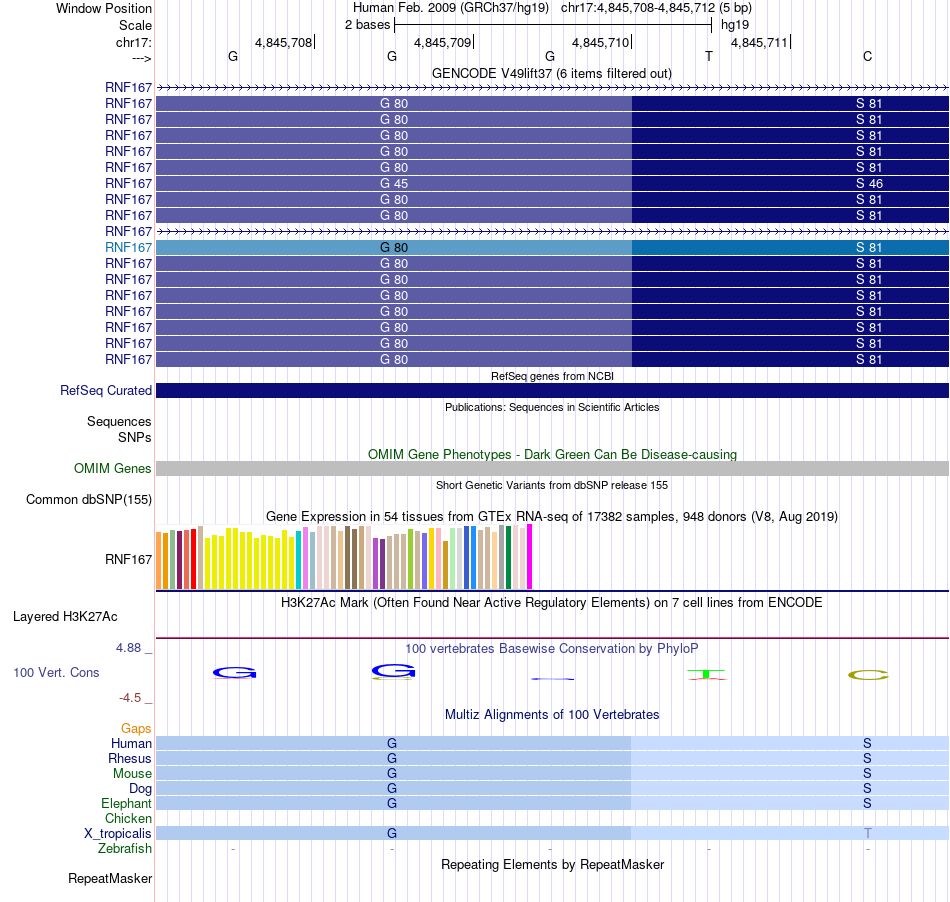The height and width of the screenshot is (902, 950).
Task: Click the X_tropicalis alignment row label
Action: 118,834
